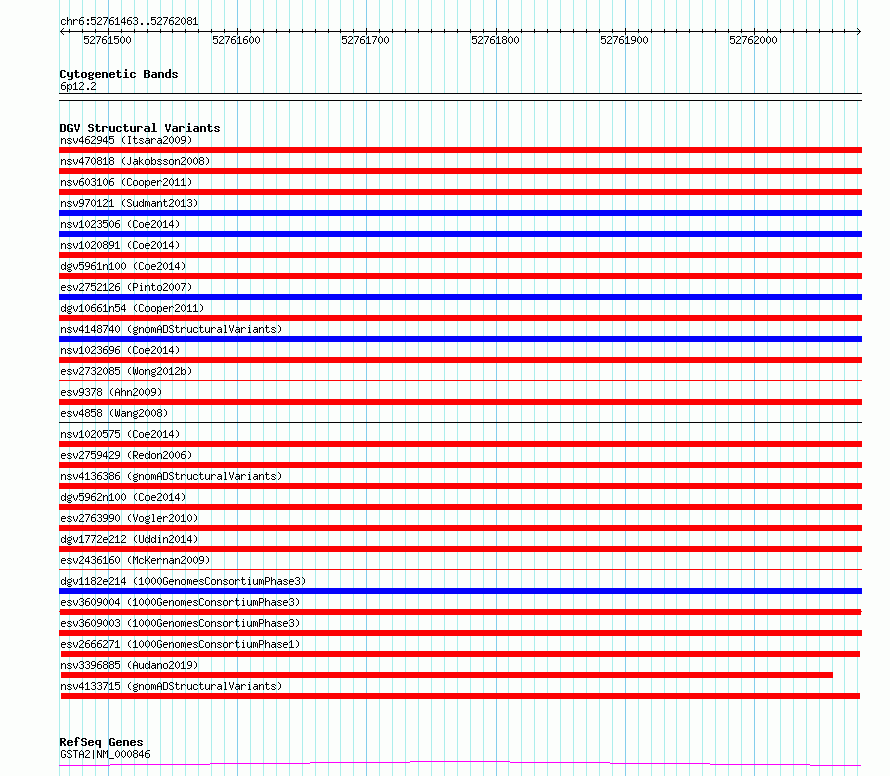Screen dimensions: 890x776
Task: Click the right arrowhead of the ruler
Action: [859, 32]
